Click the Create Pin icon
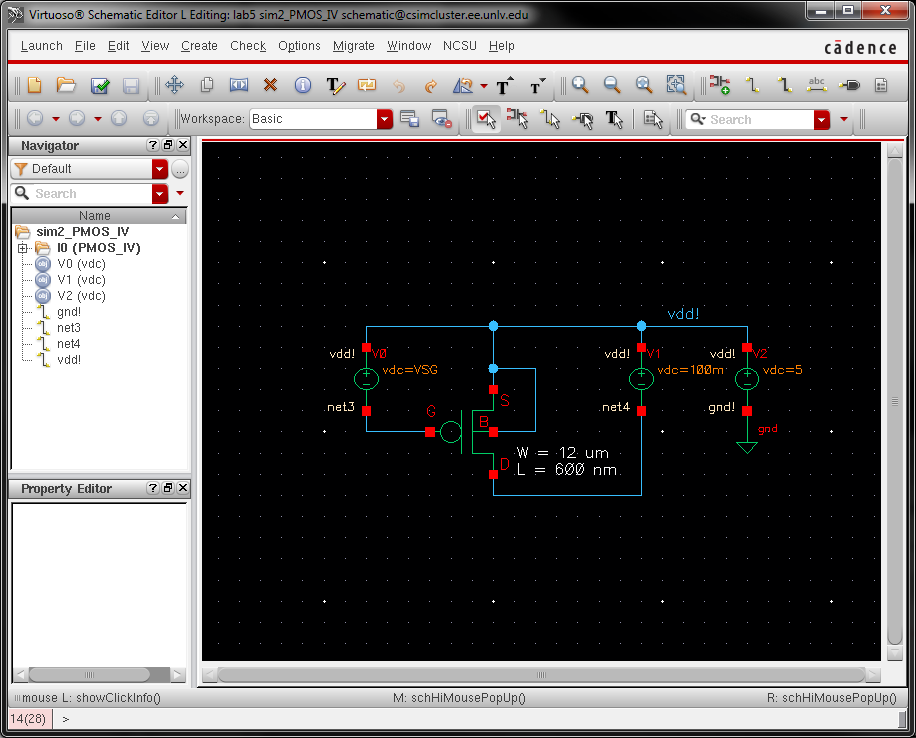 (849, 86)
